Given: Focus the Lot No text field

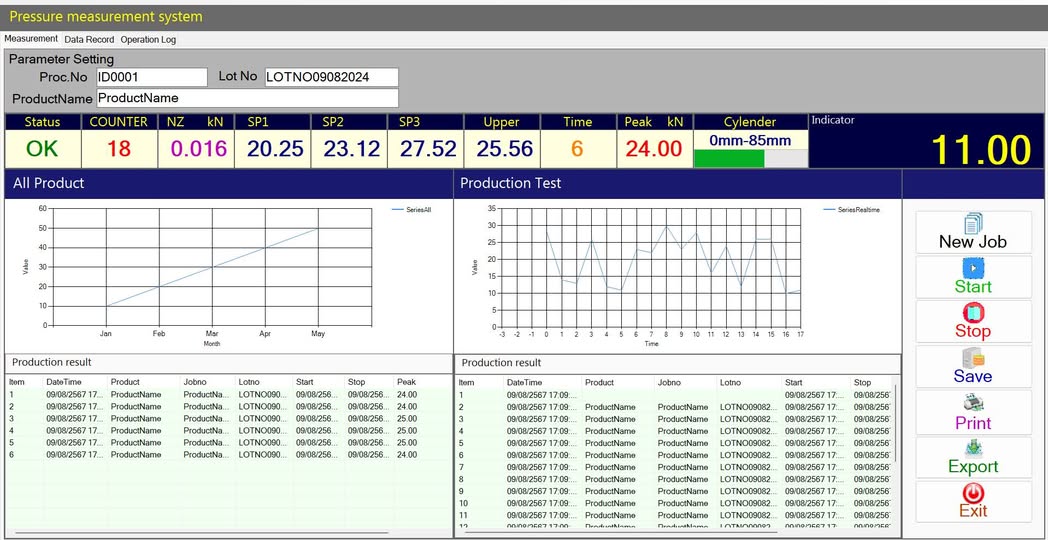Looking at the screenshot, I should (330, 77).
